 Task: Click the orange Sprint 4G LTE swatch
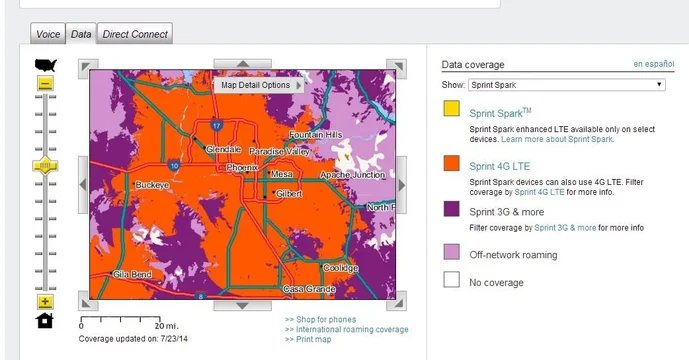coord(451,163)
